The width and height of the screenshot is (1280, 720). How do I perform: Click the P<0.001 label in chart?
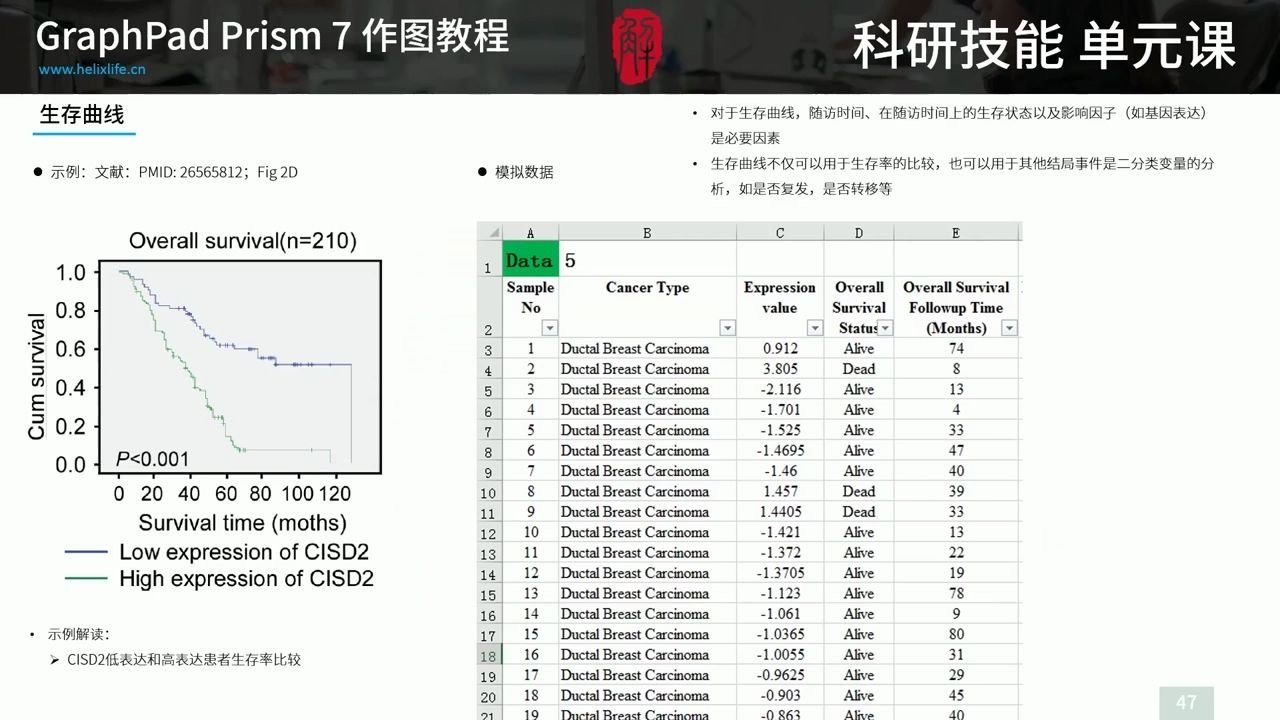coord(152,459)
